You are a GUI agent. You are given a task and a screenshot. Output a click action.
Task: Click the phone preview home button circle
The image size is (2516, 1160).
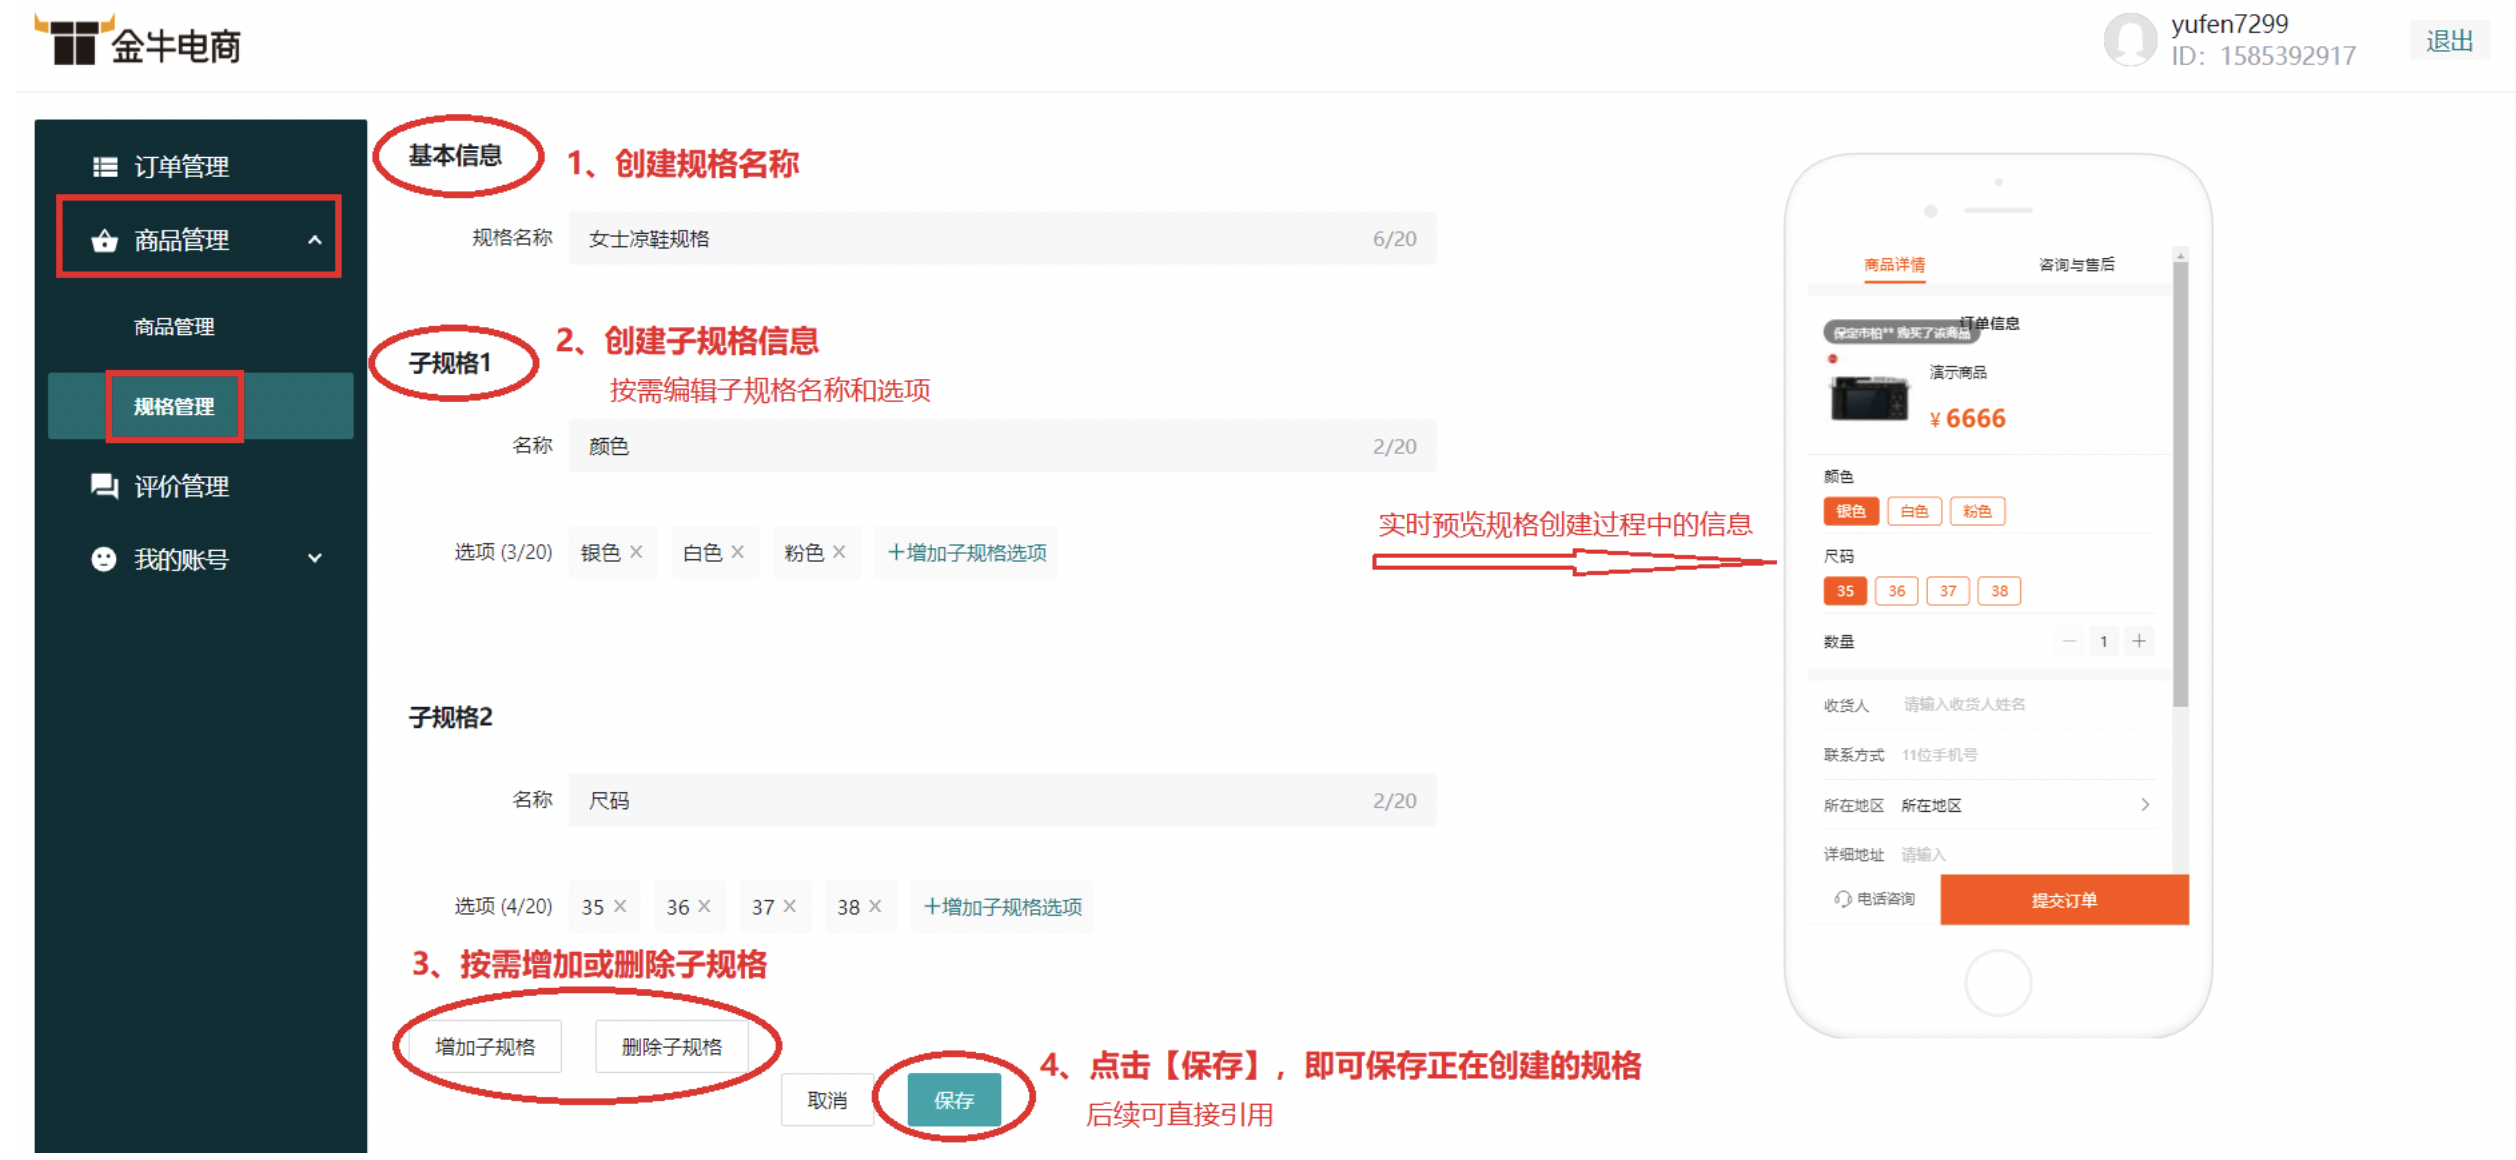point(1998,984)
